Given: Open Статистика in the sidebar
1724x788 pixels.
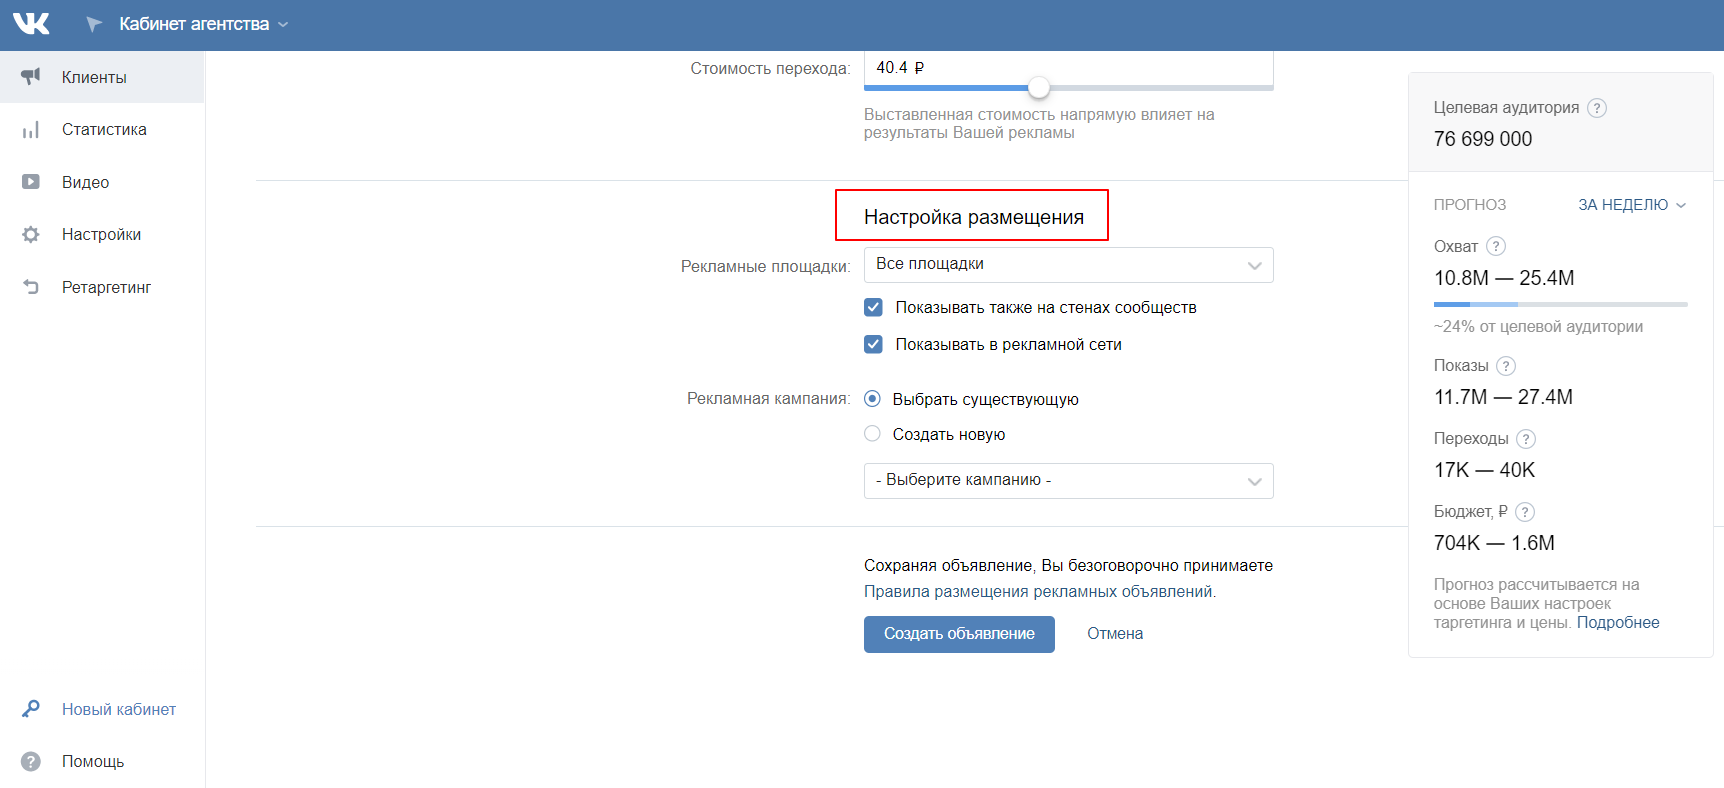Looking at the screenshot, I should [104, 129].
